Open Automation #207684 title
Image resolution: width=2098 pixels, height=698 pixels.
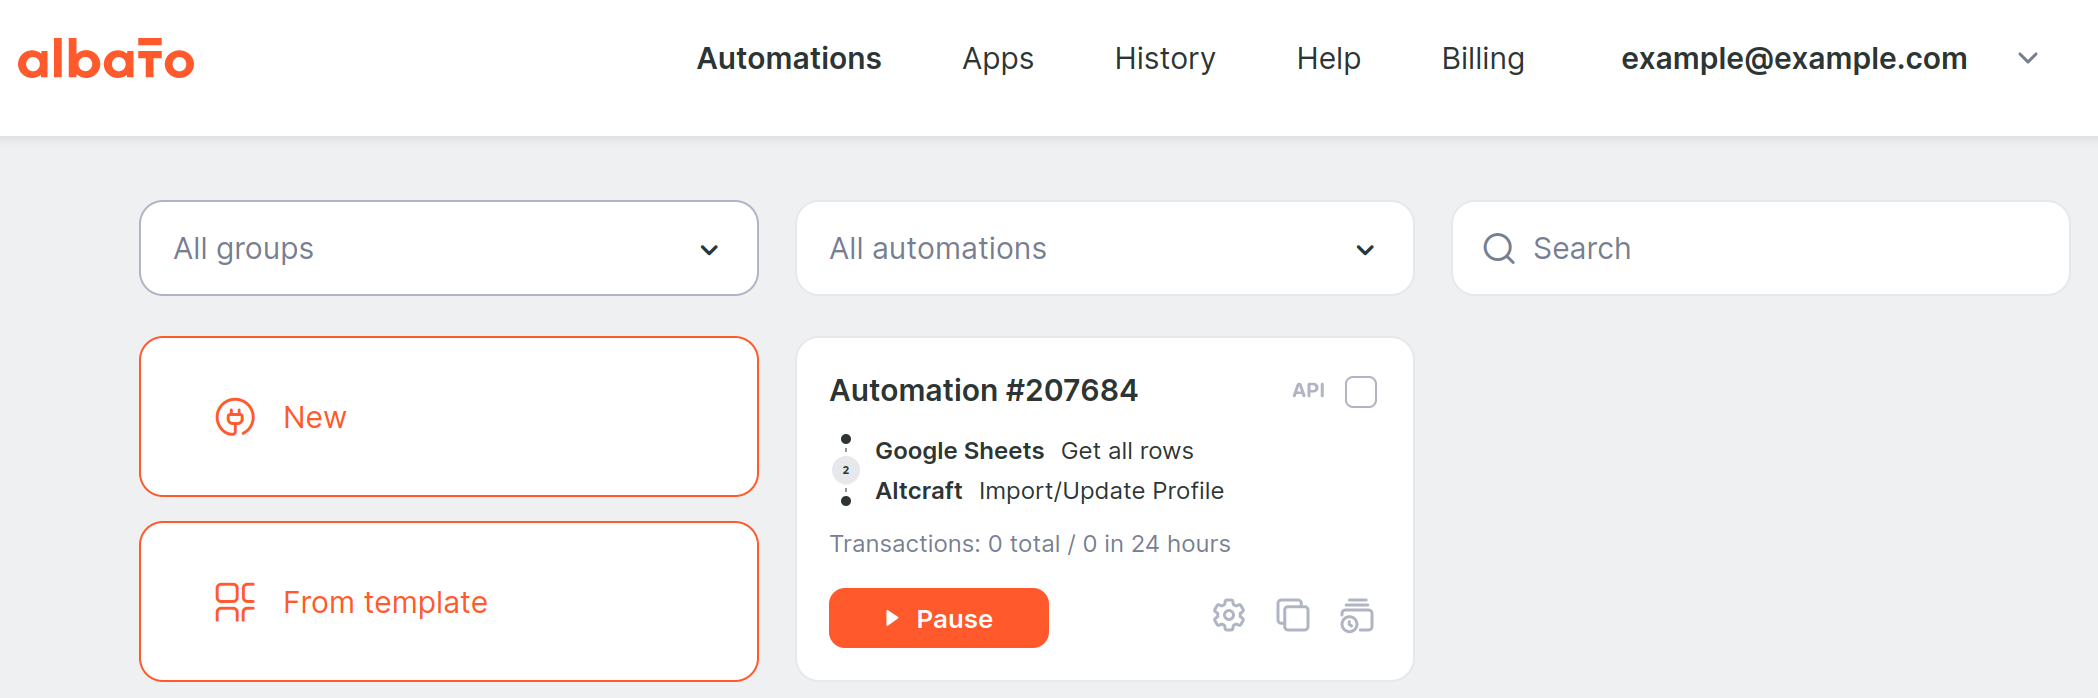(x=984, y=390)
